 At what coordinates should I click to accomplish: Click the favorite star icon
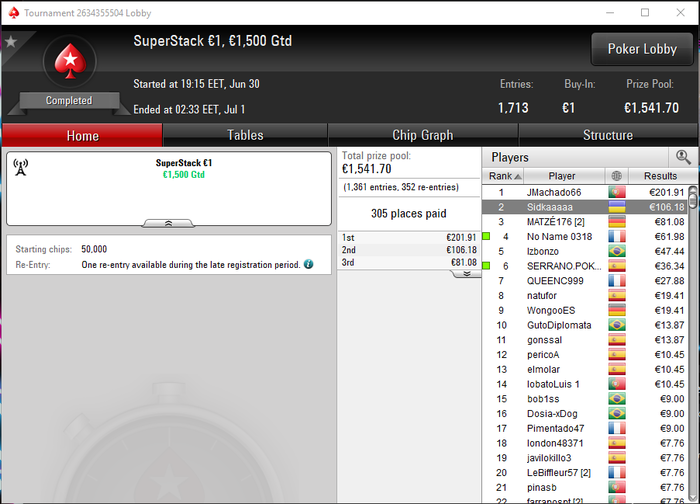[x=11, y=42]
